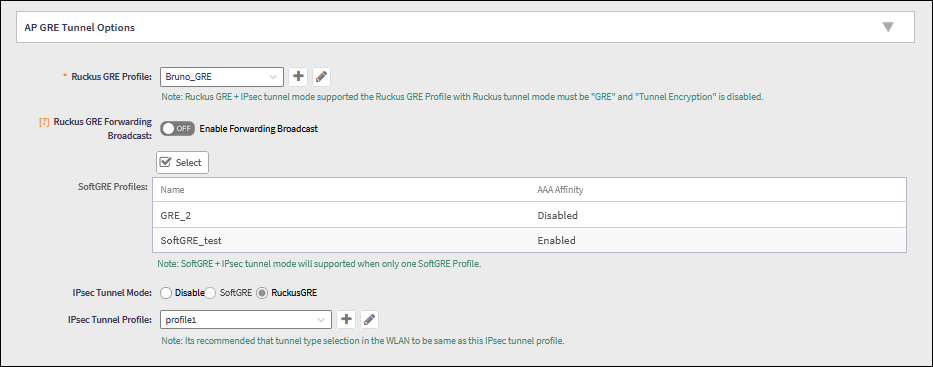Click the help icon beside Ruckus GRE Forwarding
This screenshot has height=367, width=933.
click(44, 122)
